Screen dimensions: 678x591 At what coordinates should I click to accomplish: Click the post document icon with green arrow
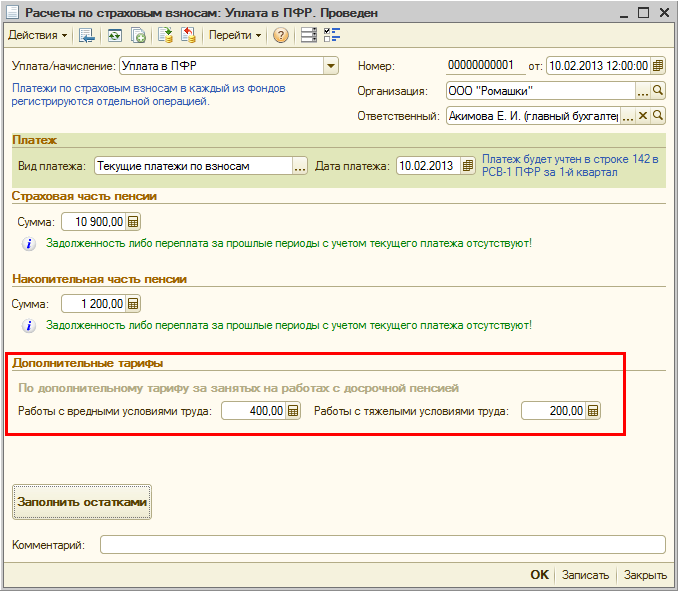(x=165, y=35)
